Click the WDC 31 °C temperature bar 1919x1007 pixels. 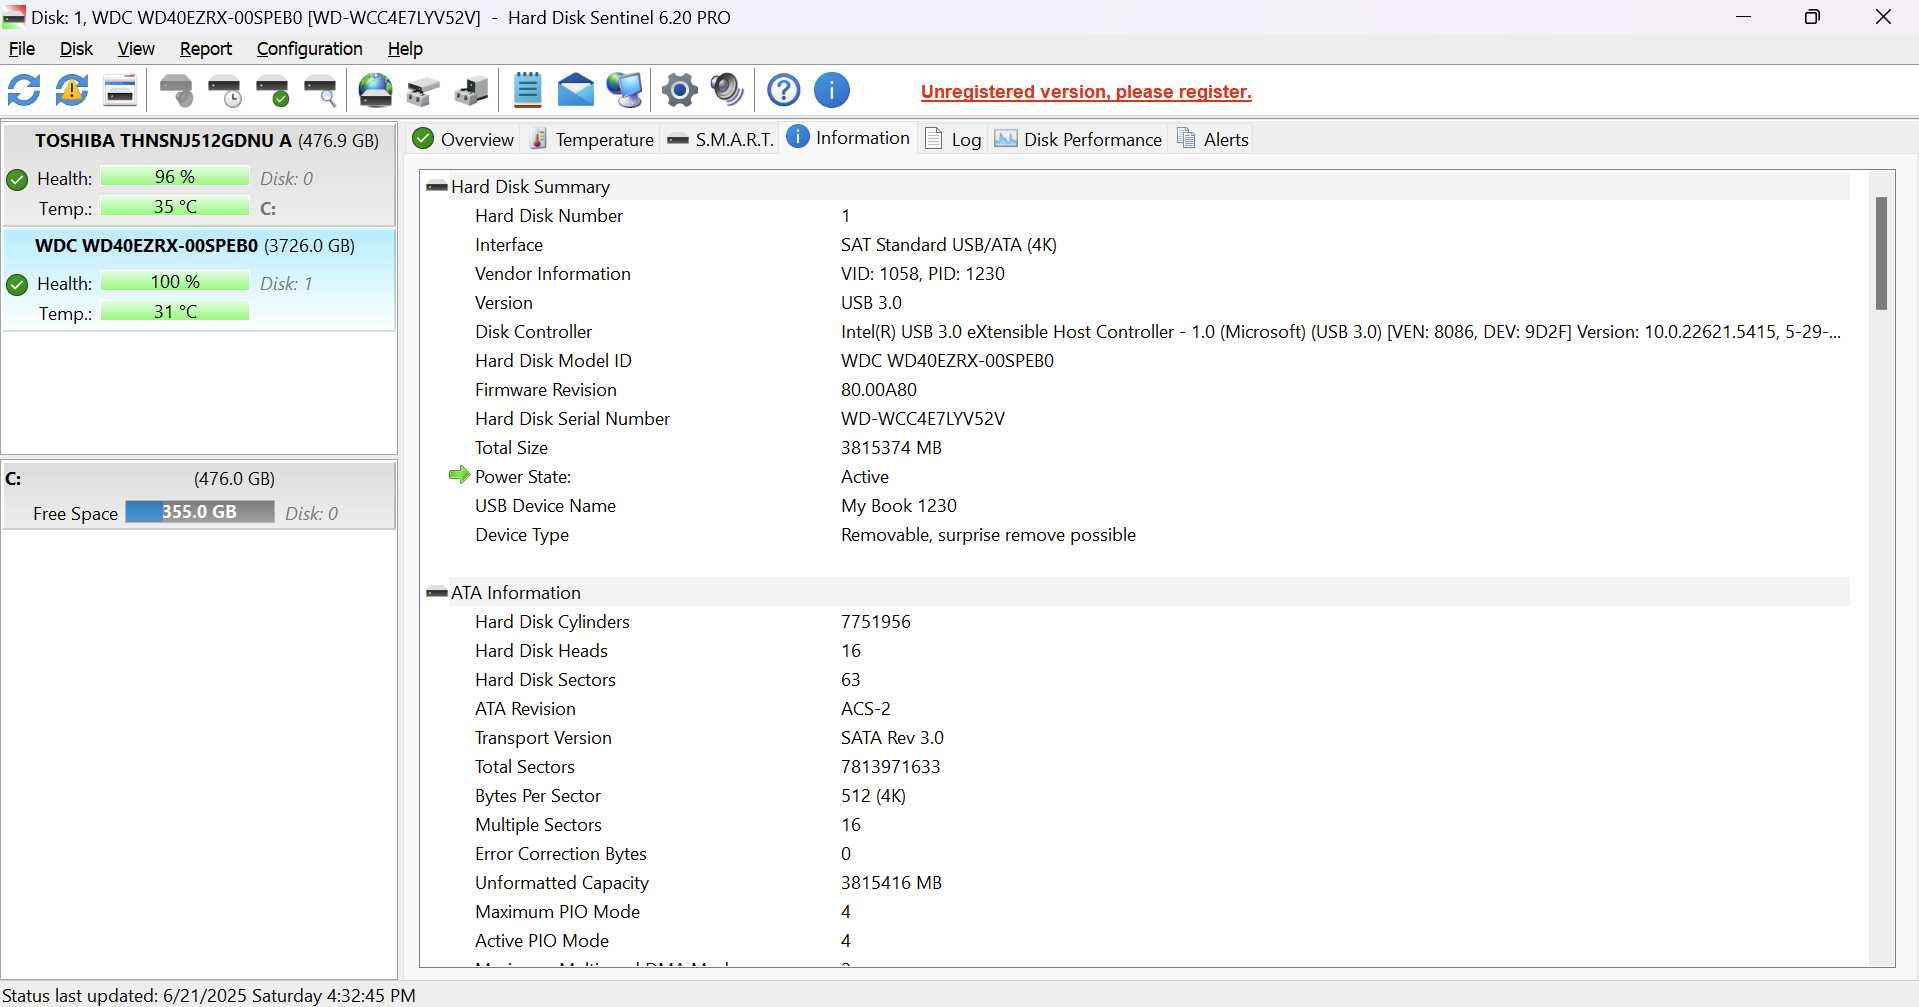[x=175, y=312]
